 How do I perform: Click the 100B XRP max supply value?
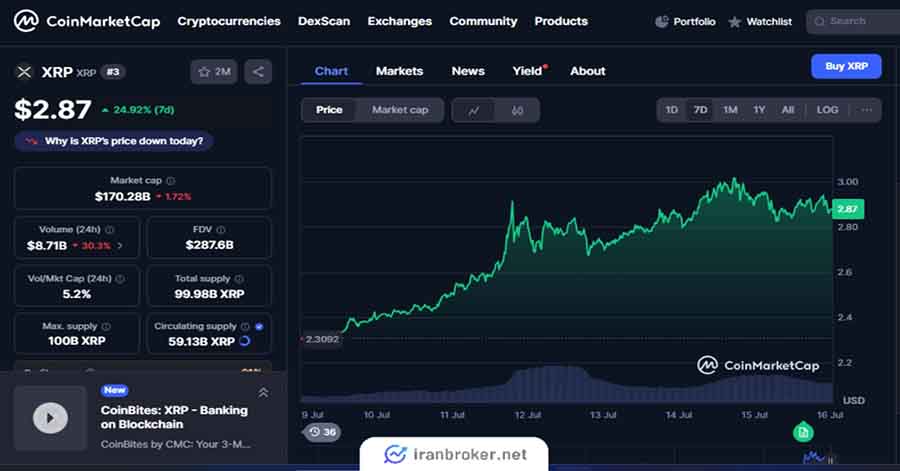coord(76,341)
